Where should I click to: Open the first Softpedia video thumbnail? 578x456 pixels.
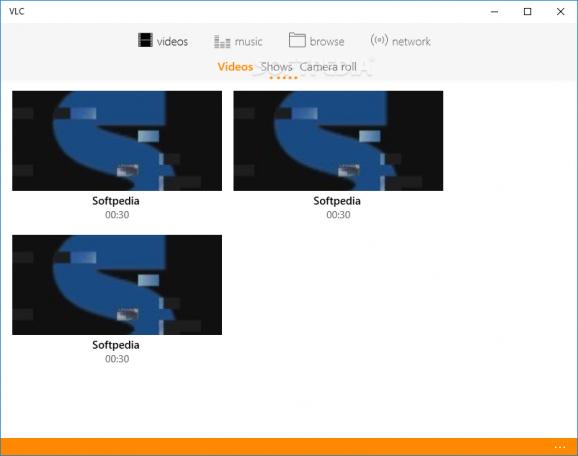[x=117, y=141]
